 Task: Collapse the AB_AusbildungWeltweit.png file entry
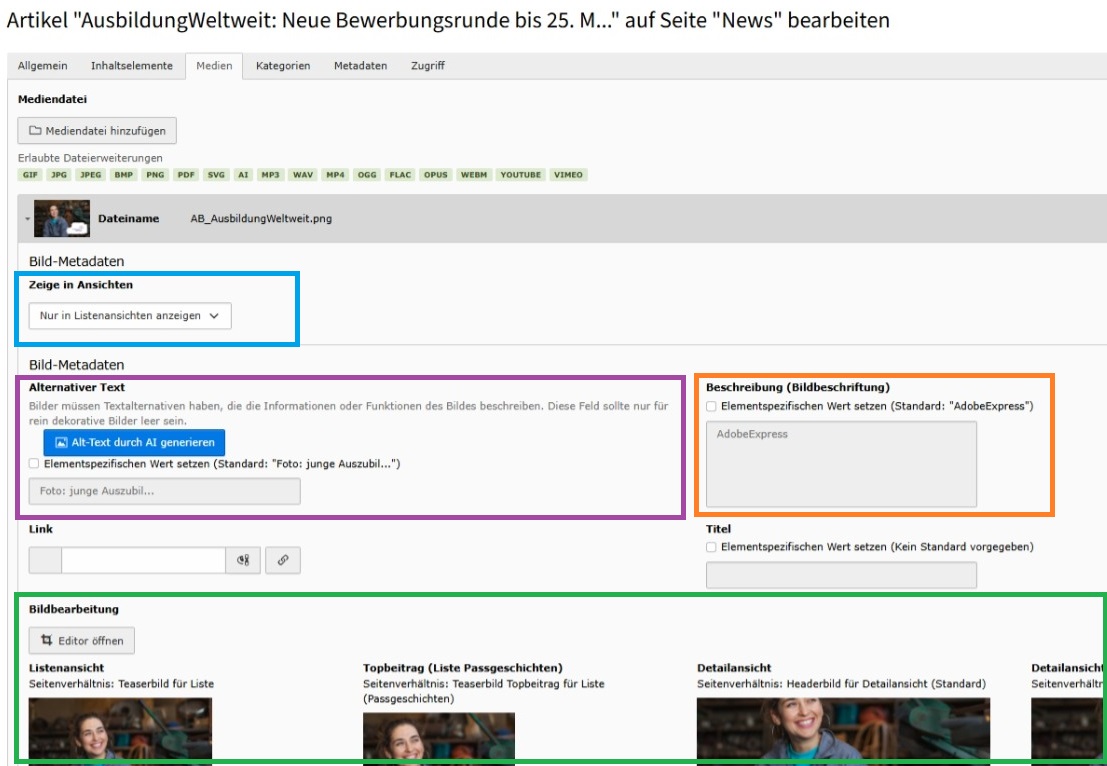[27, 219]
